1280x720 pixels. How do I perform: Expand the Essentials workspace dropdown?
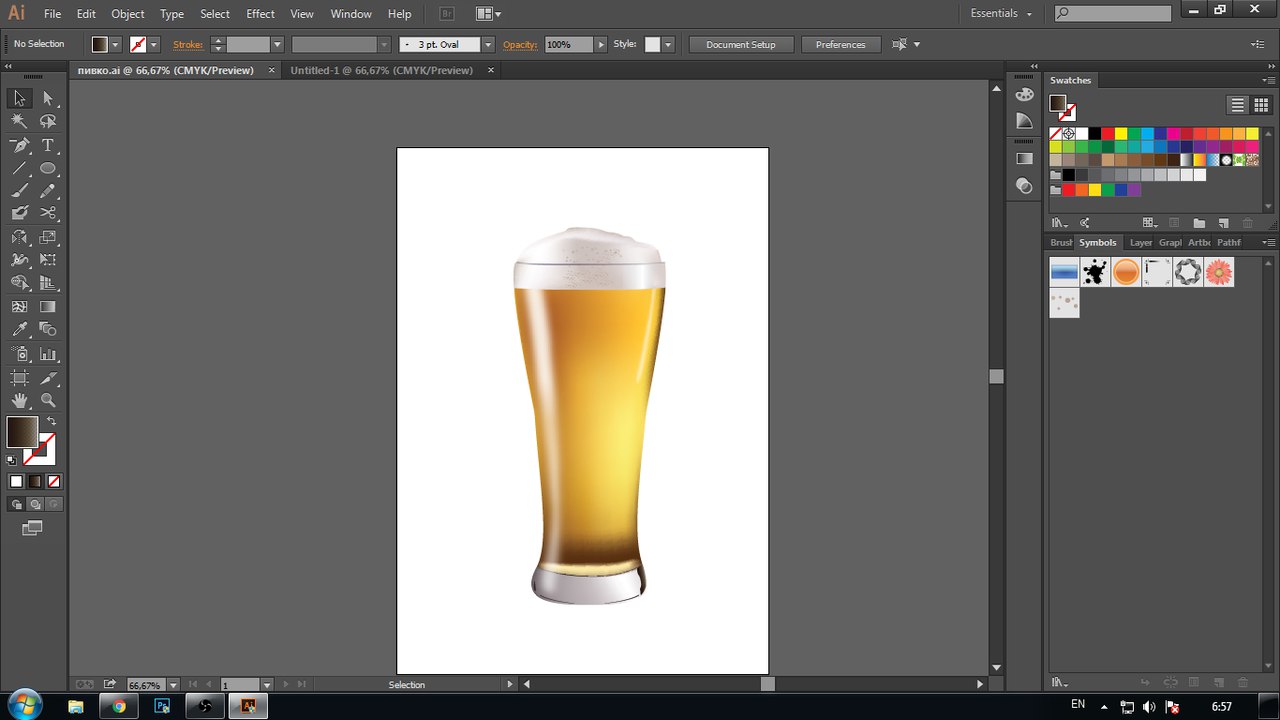point(1001,14)
